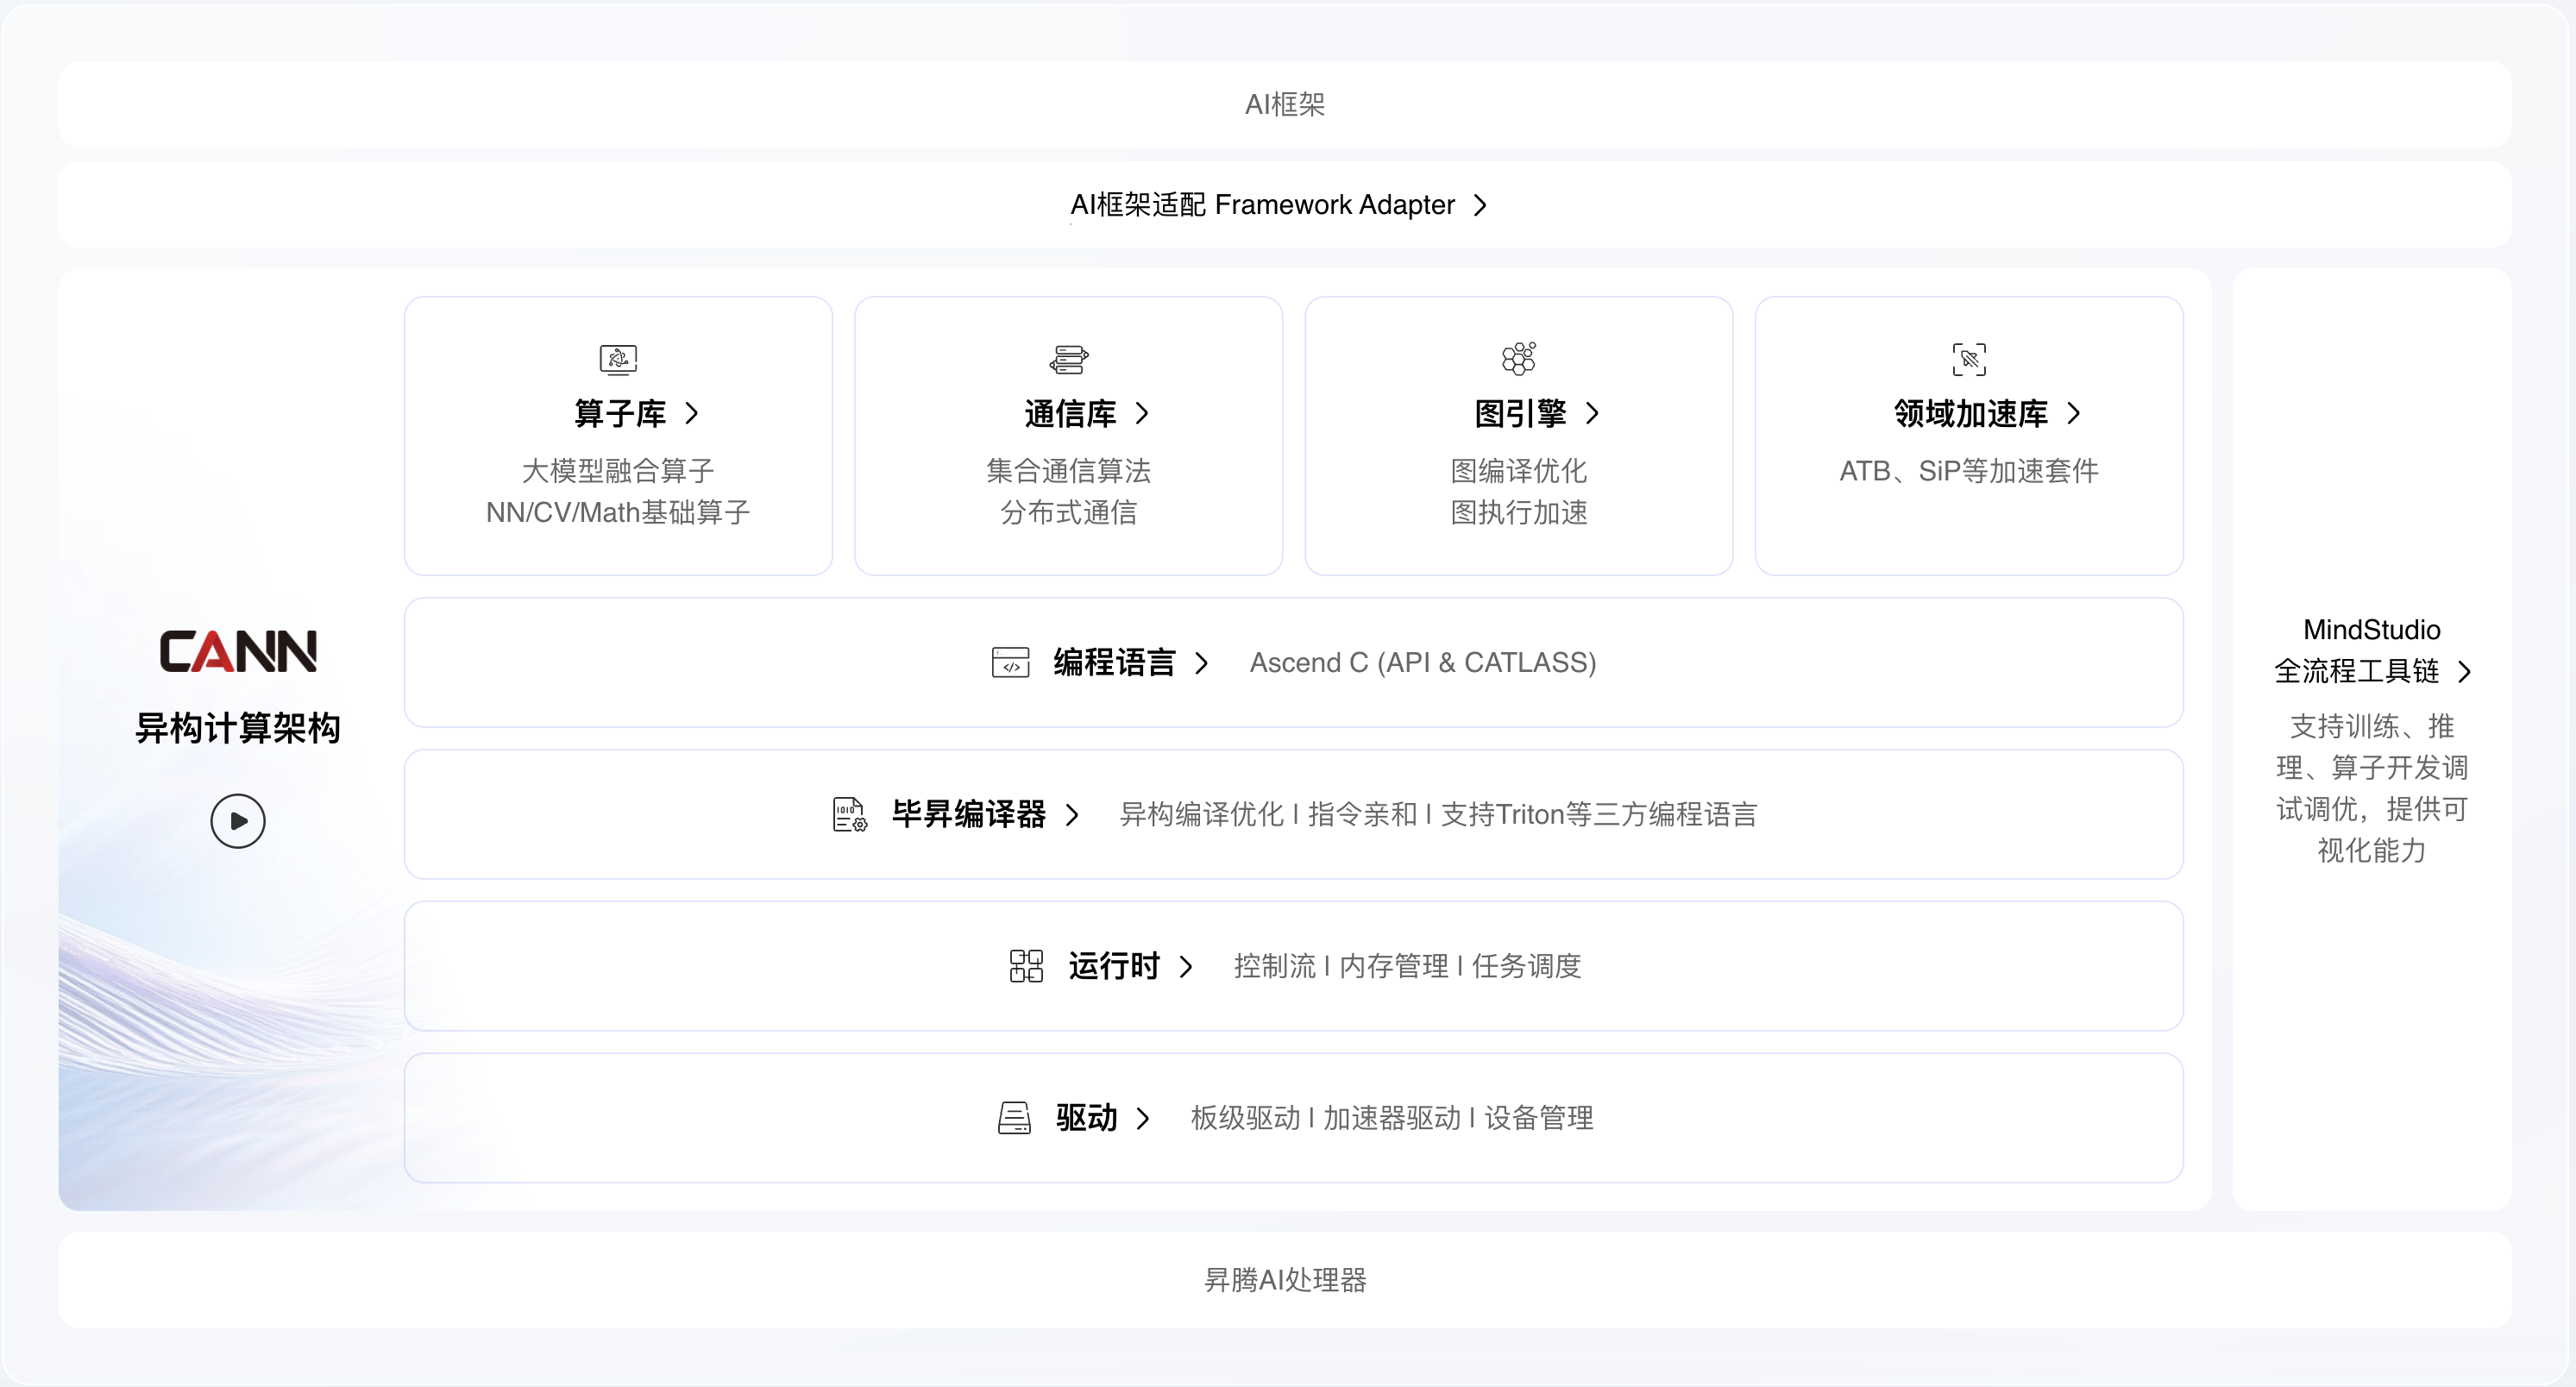
Task: Expand the 领域加速库 chevron arrow
Action: 2073,413
